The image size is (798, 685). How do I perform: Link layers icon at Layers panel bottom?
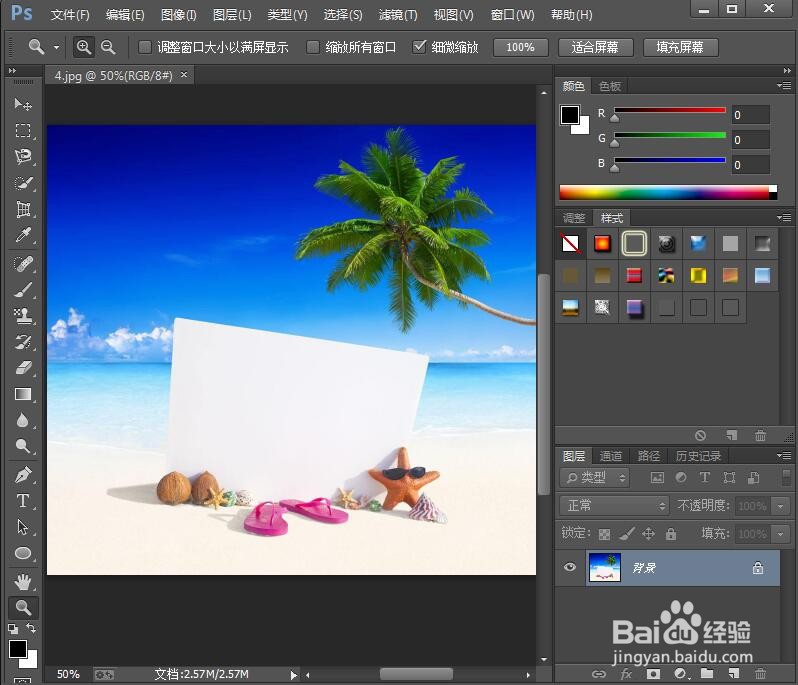(x=599, y=674)
